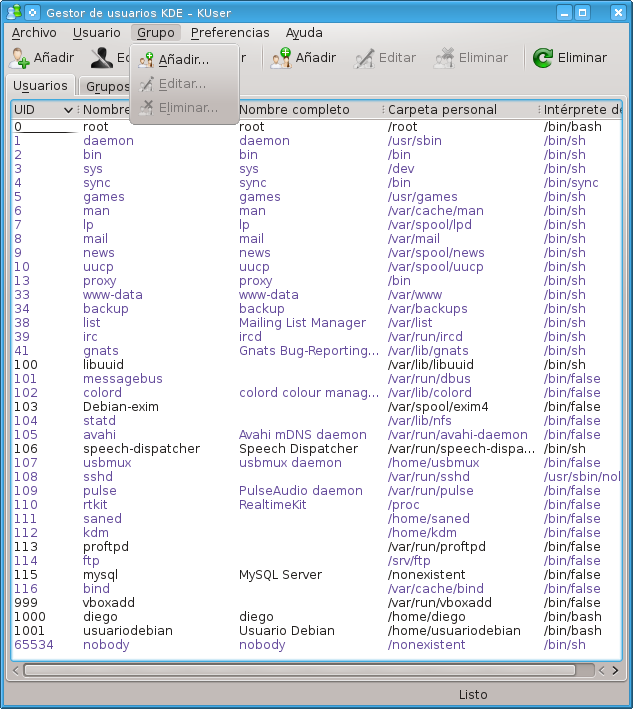Switch to the Grupos tab

[105, 86]
